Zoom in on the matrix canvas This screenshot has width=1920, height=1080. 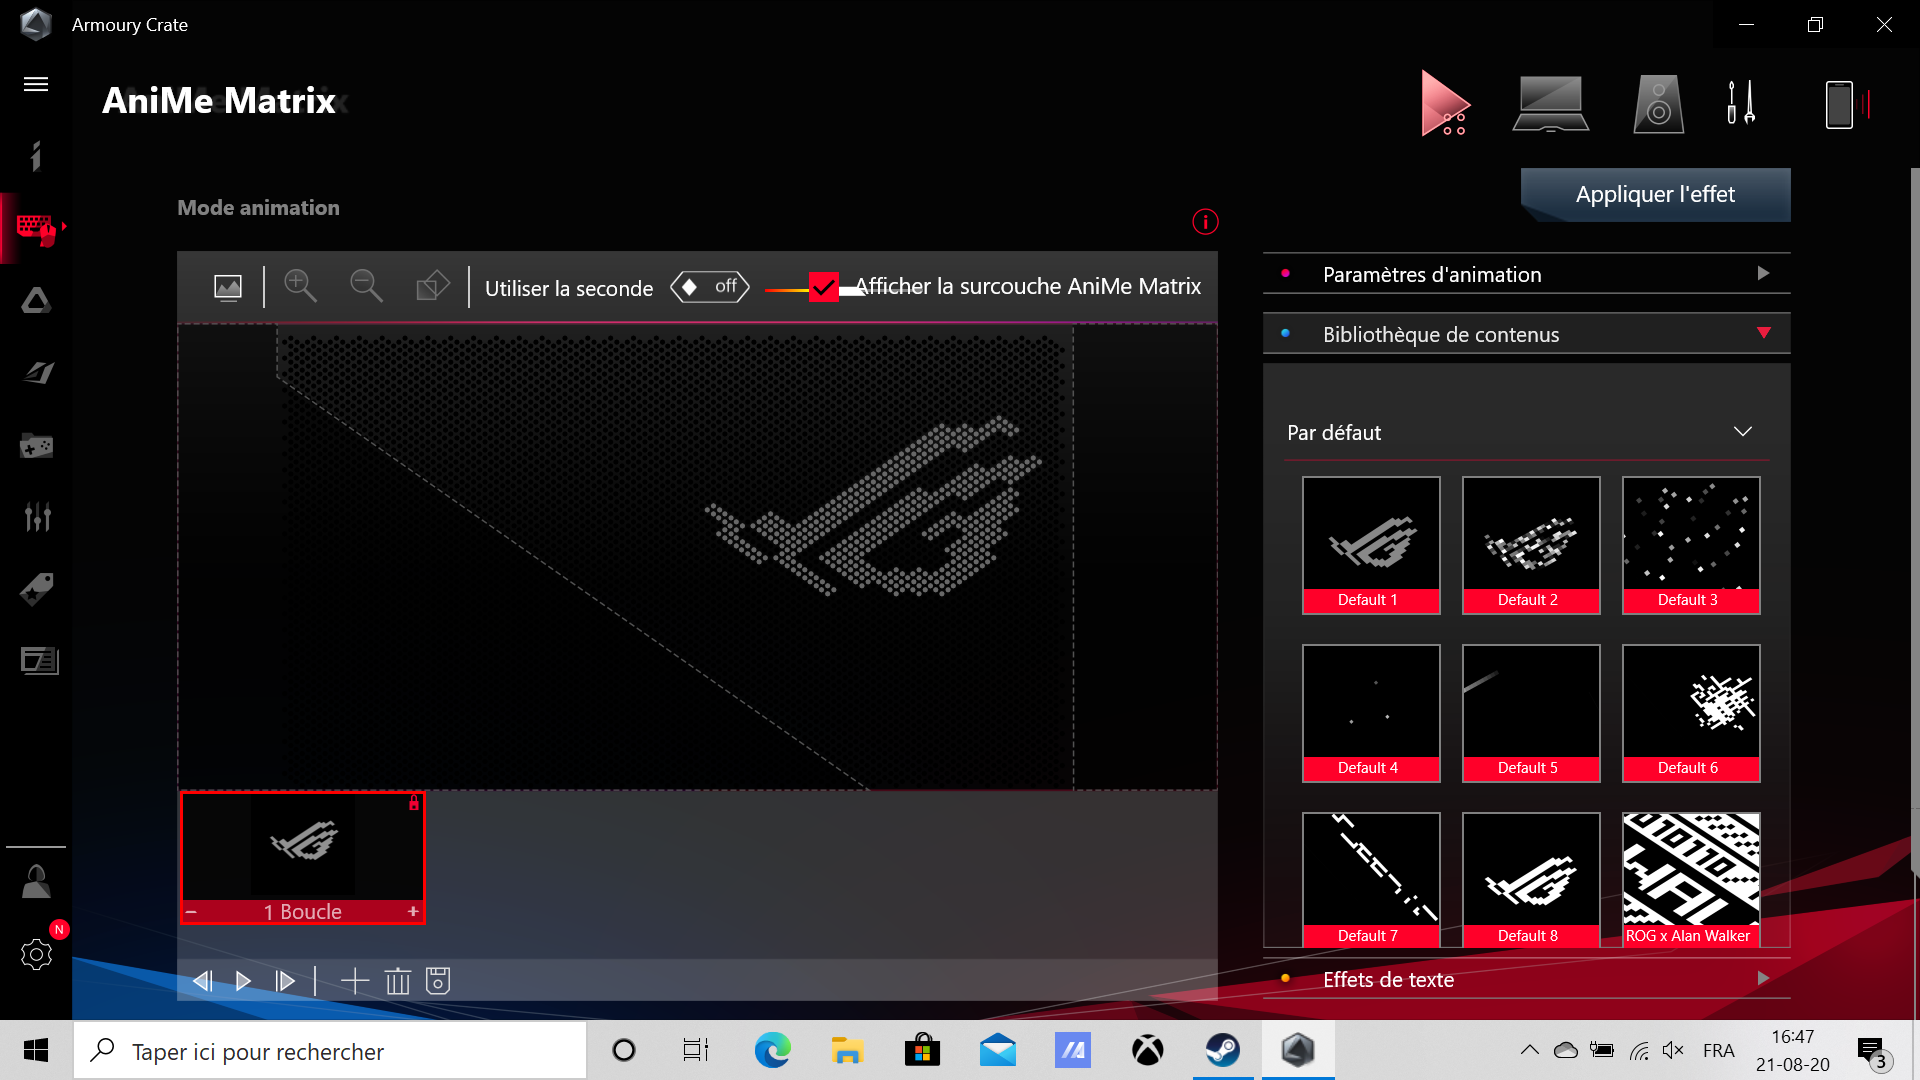click(300, 286)
